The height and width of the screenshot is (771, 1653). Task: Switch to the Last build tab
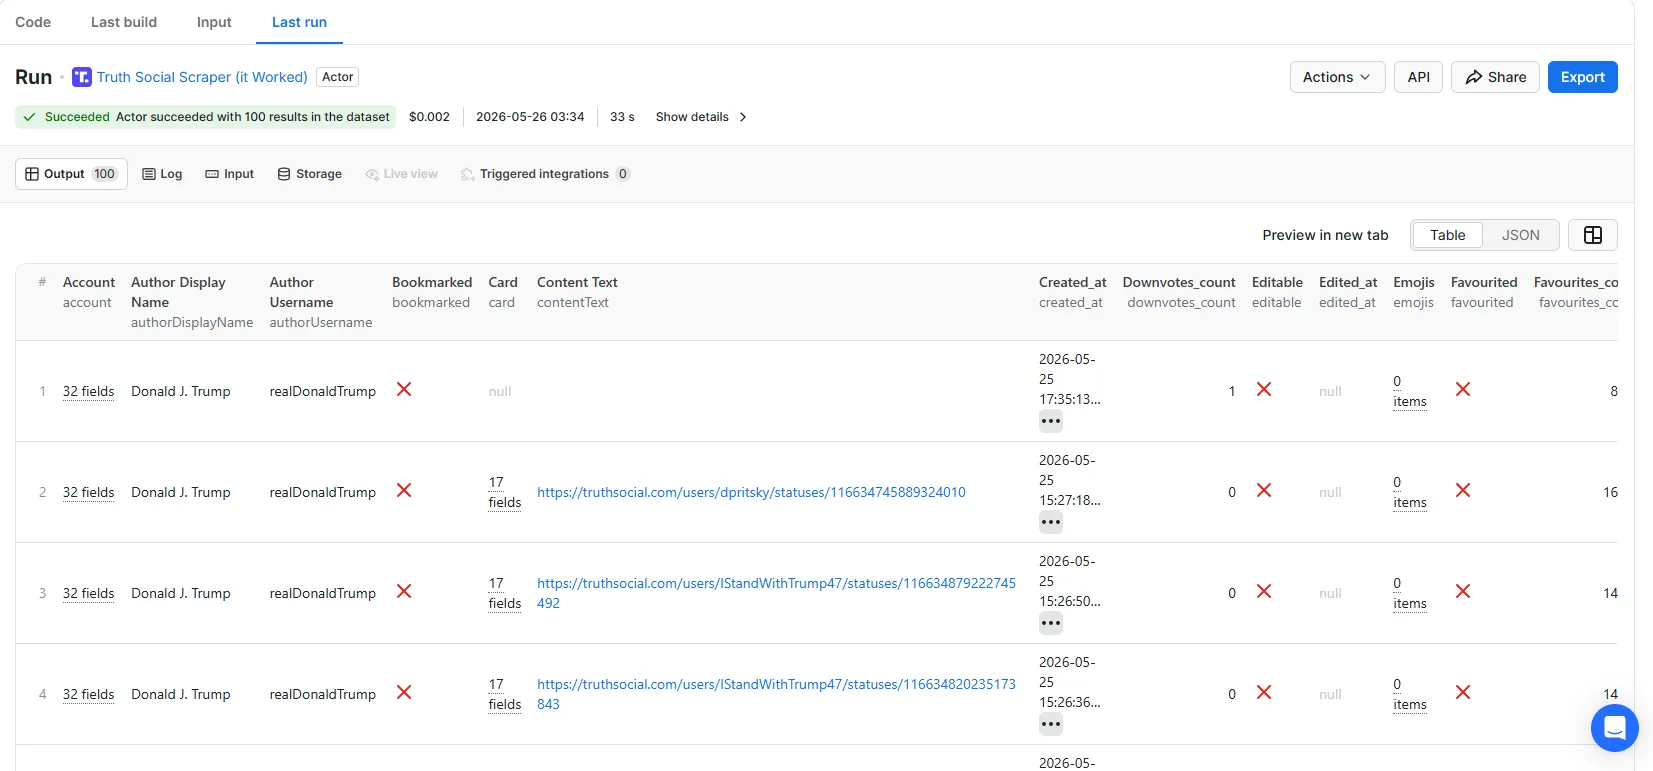coord(124,22)
